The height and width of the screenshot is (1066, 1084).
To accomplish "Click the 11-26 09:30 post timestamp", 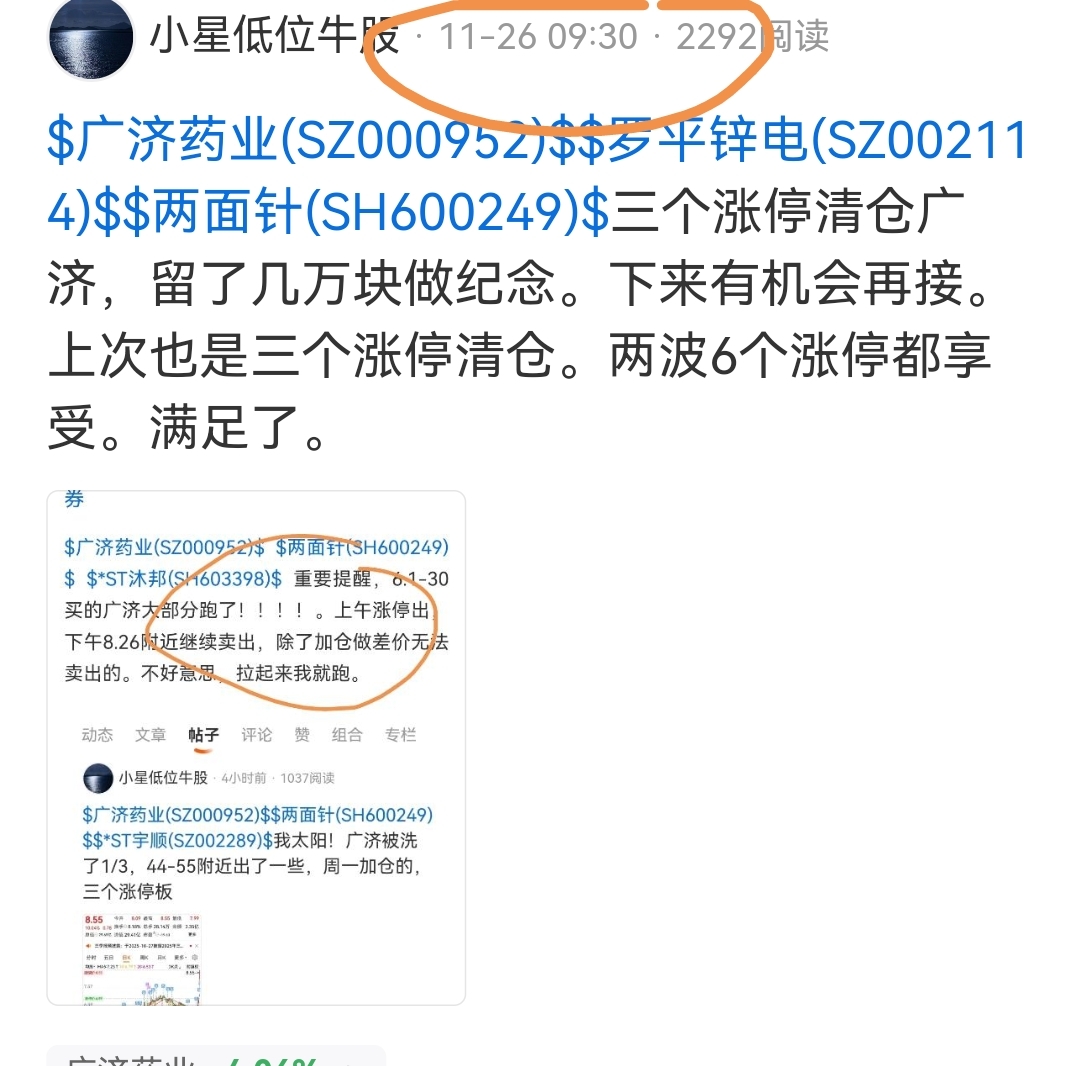I will pyautogui.click(x=538, y=37).
